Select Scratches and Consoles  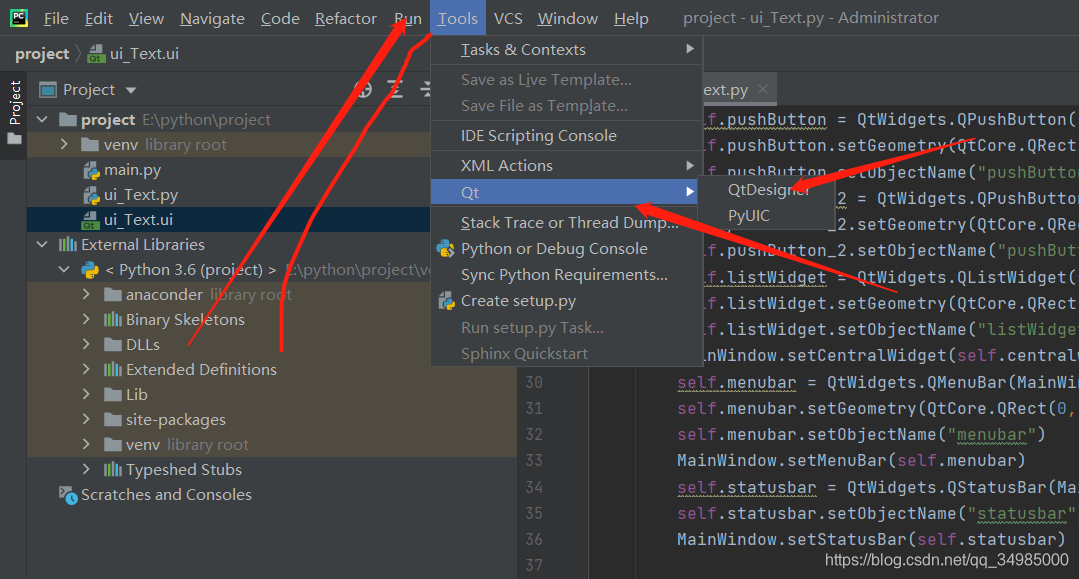click(x=166, y=494)
